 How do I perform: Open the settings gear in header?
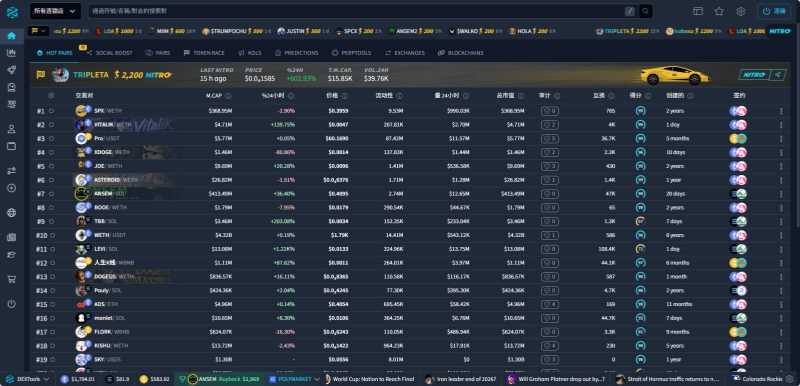point(740,11)
